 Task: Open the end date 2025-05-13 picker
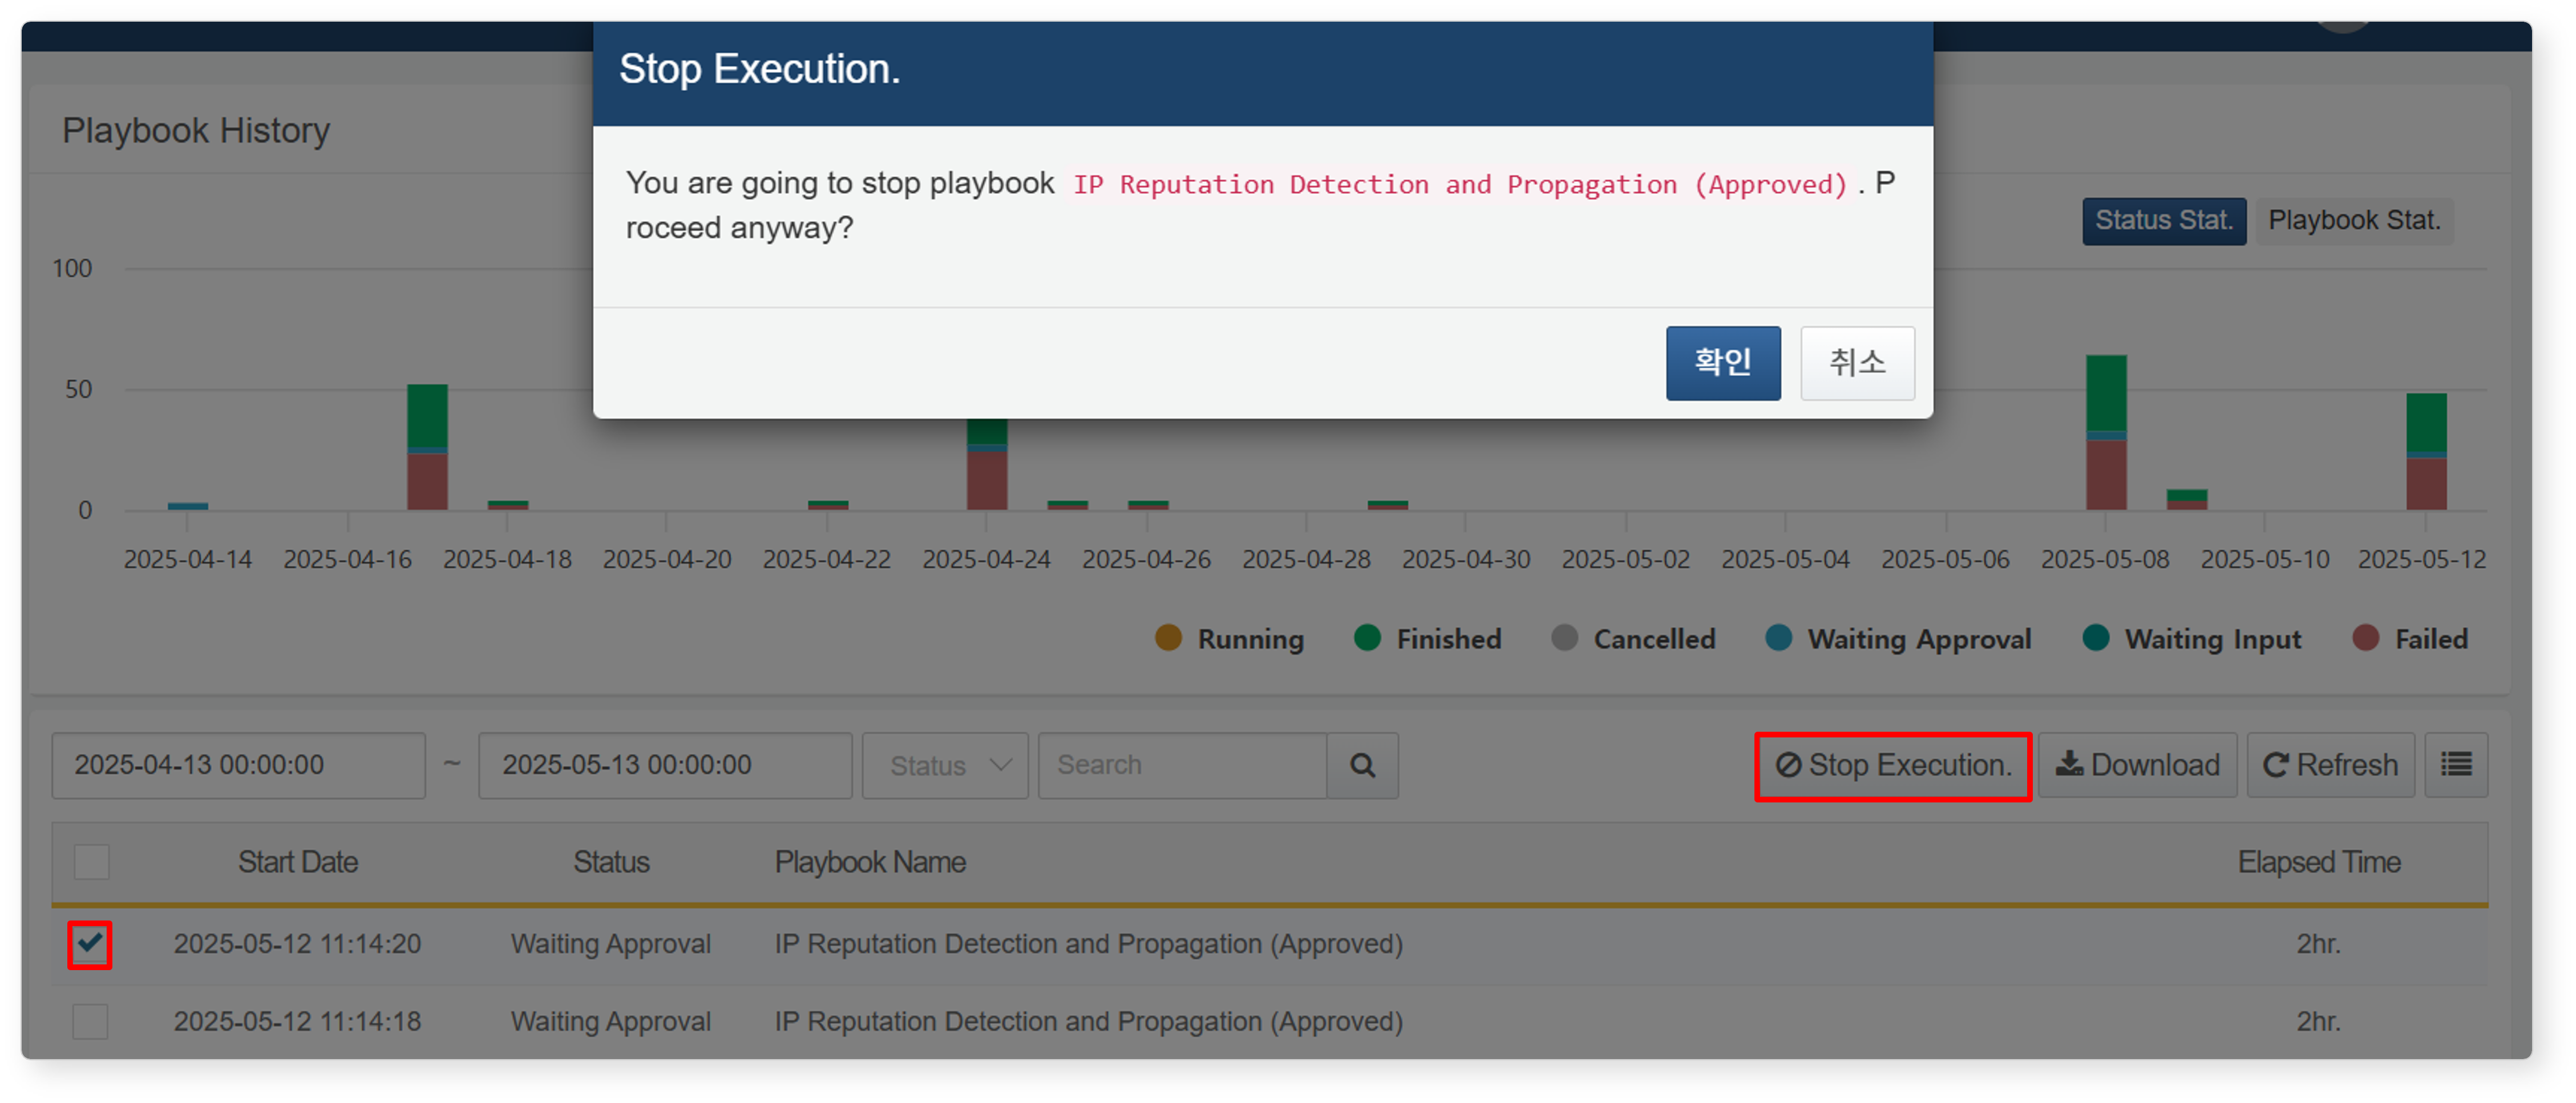click(x=665, y=765)
